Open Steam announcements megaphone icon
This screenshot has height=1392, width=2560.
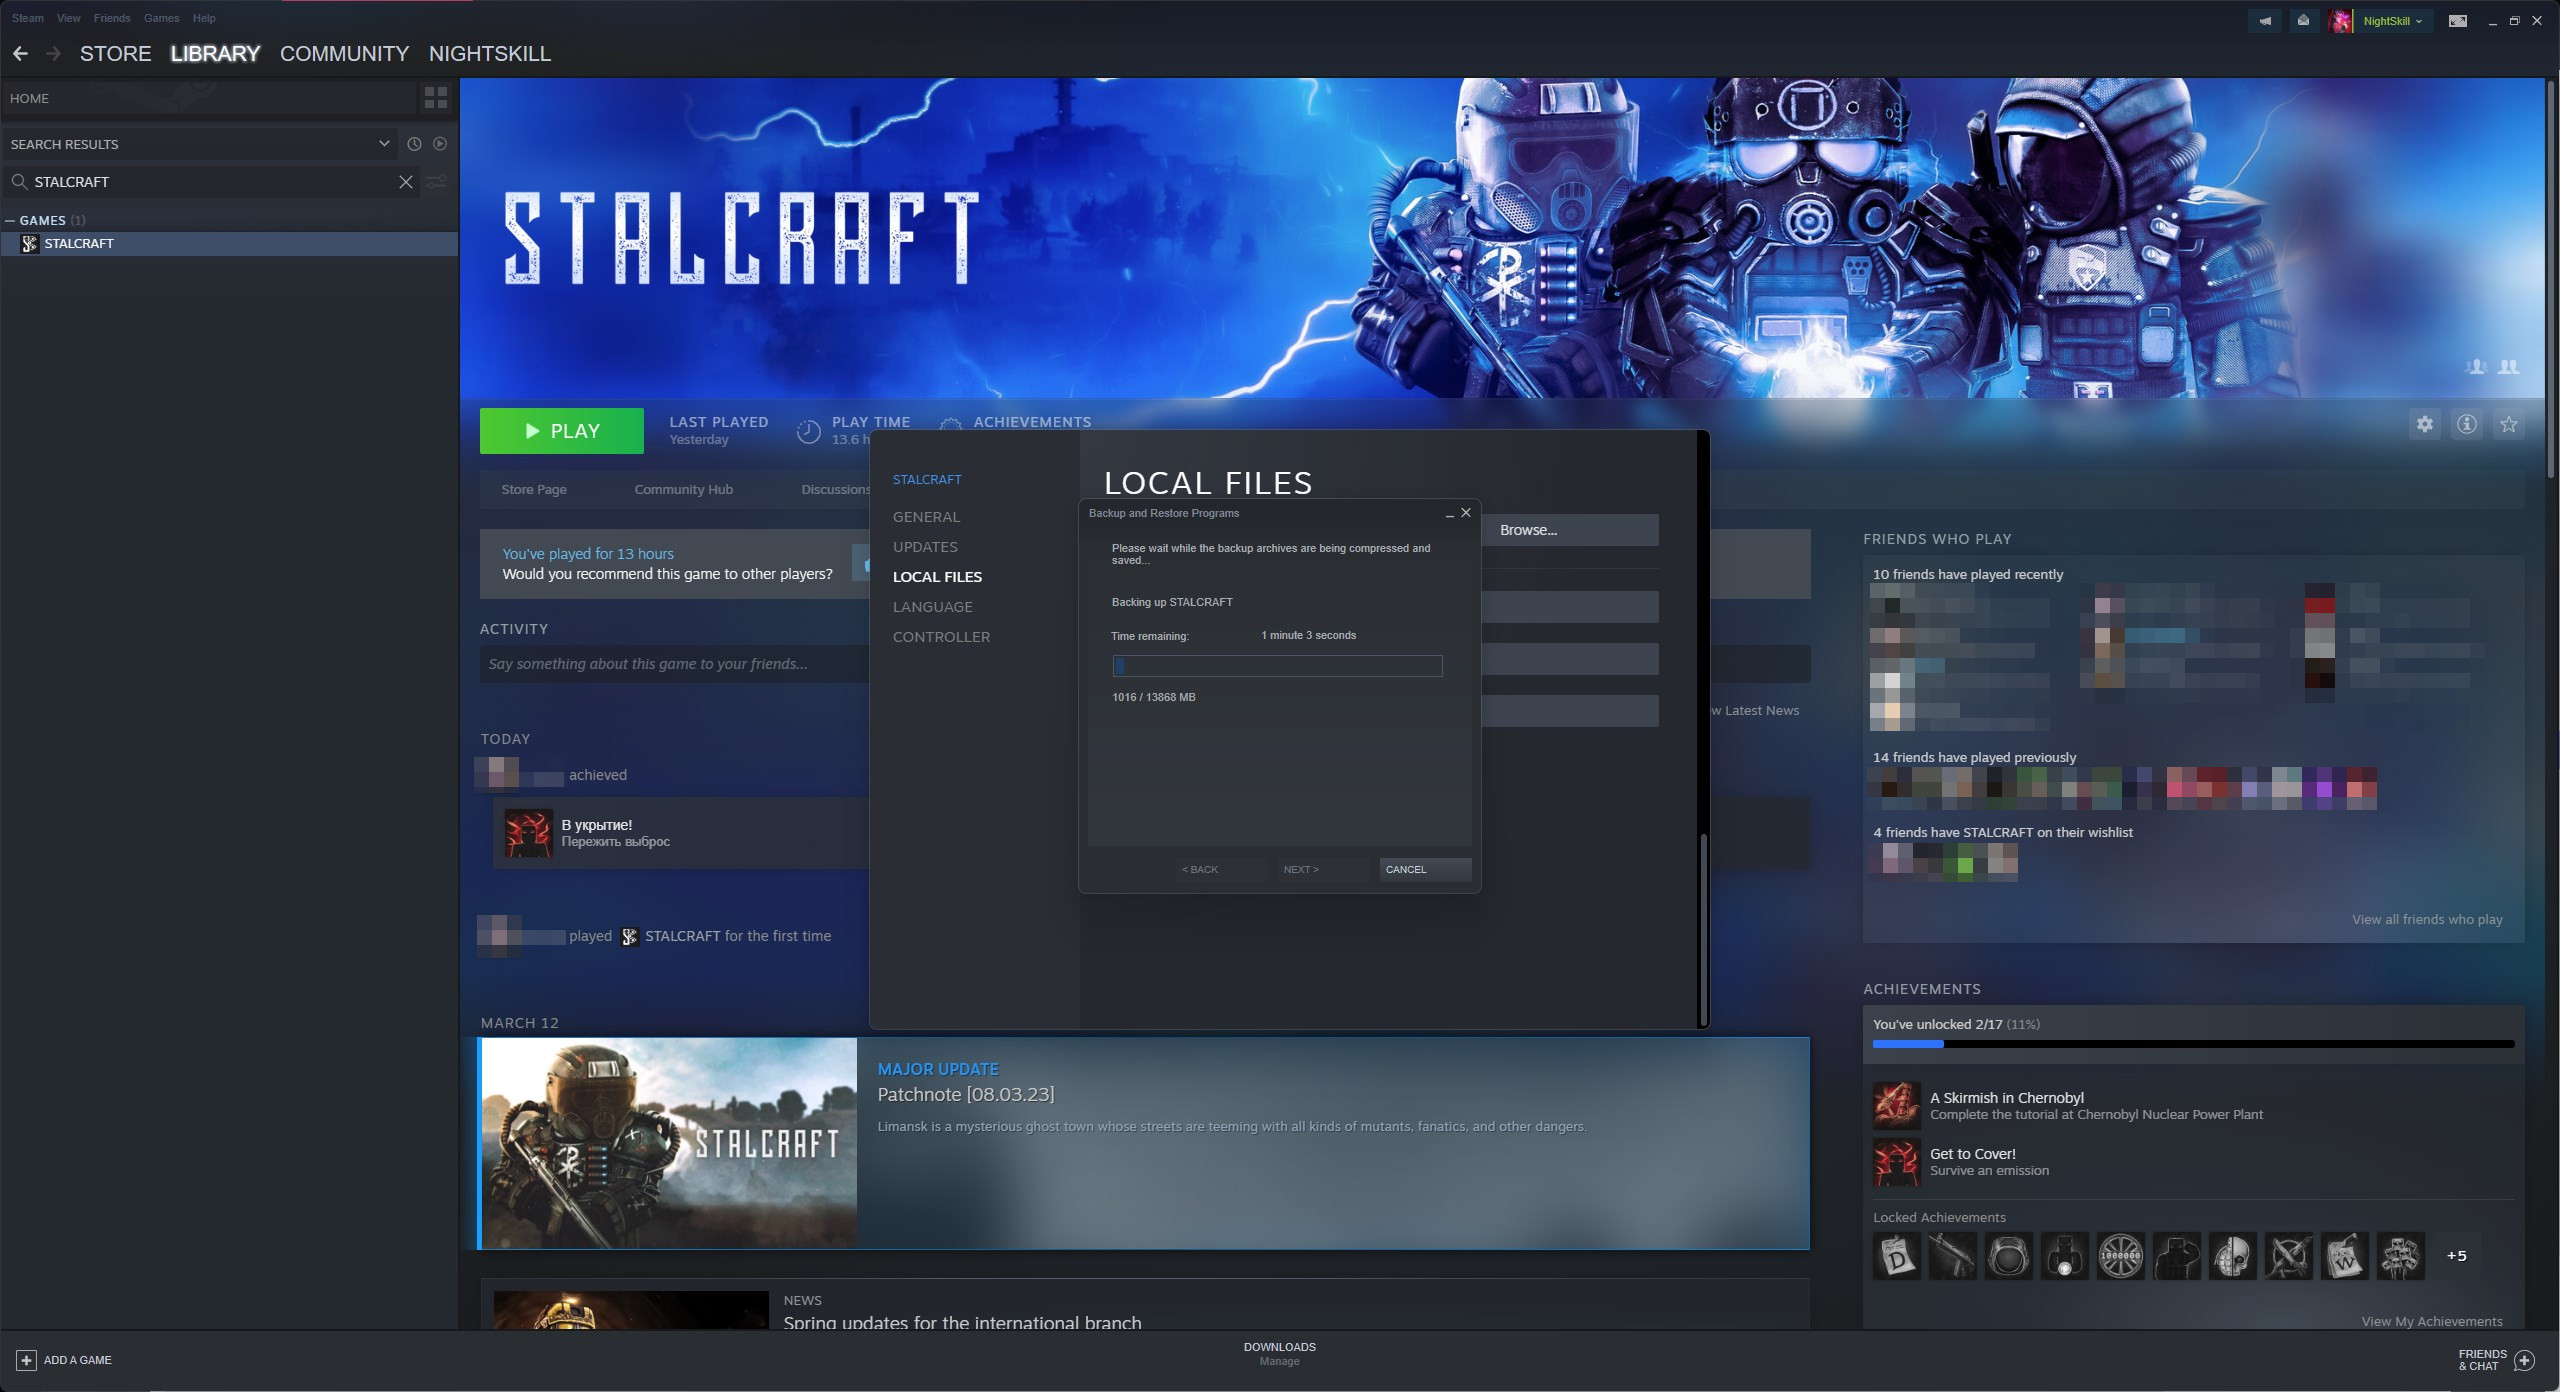(2265, 20)
